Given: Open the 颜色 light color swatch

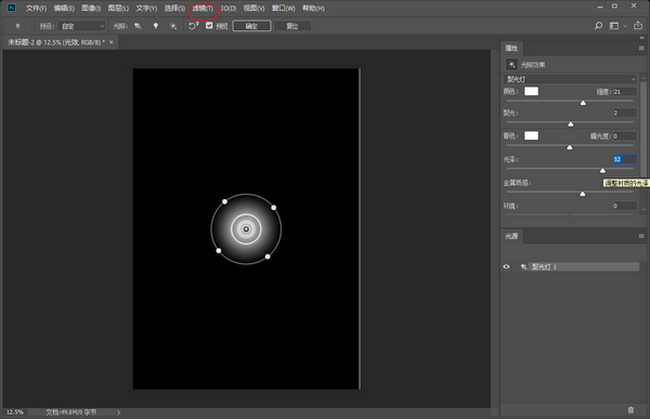Looking at the screenshot, I should [x=531, y=91].
